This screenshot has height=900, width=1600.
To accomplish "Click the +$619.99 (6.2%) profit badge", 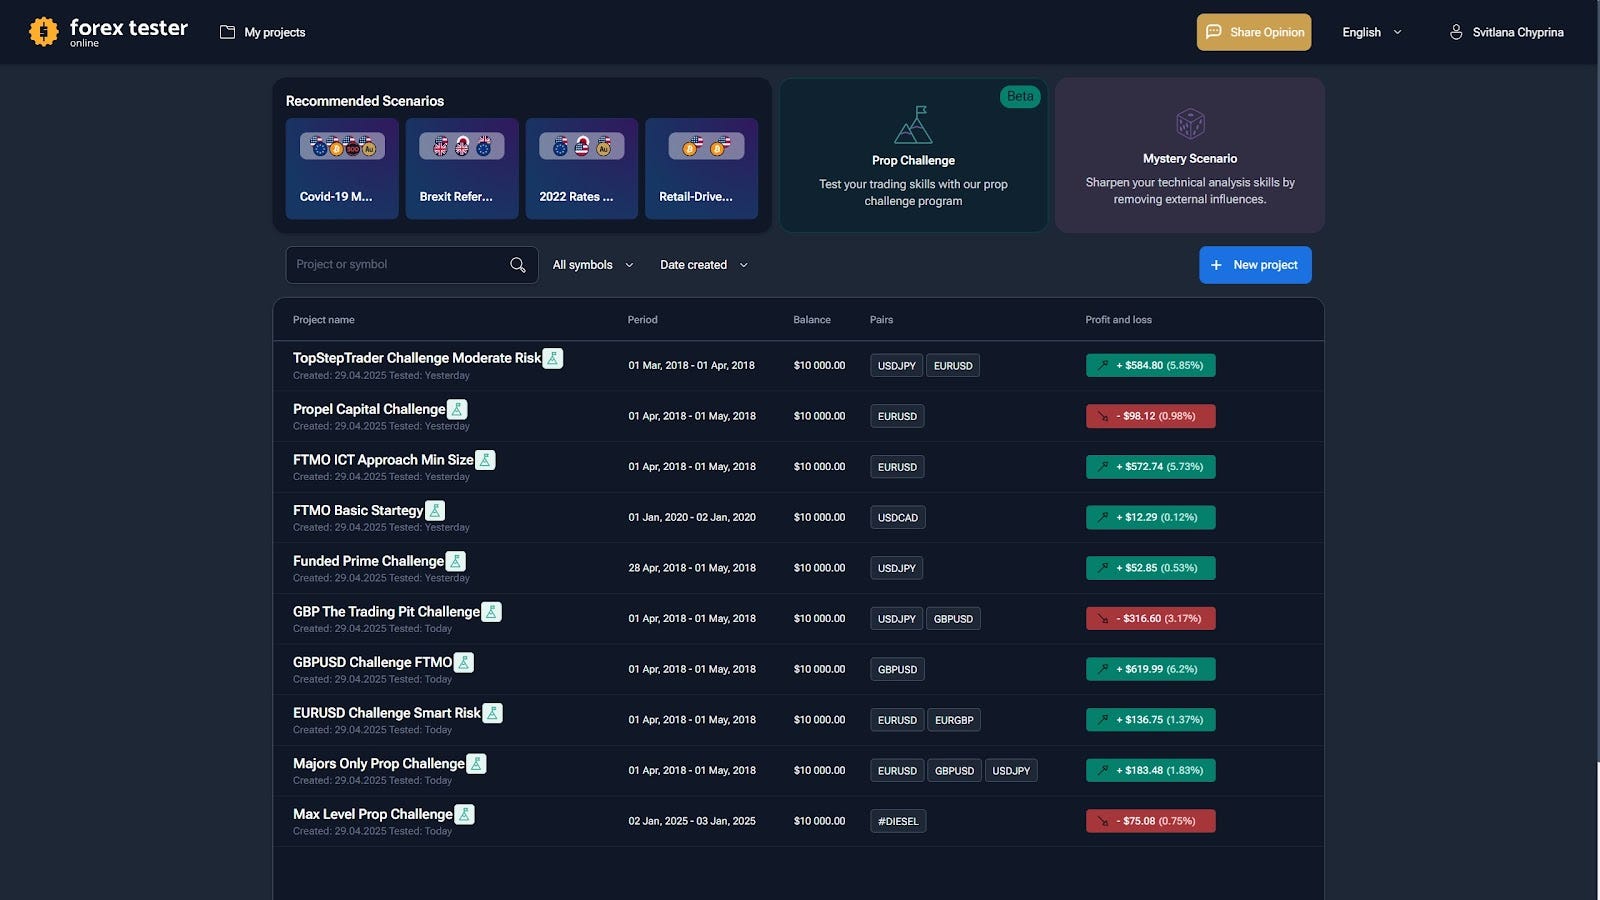I will (x=1150, y=669).
